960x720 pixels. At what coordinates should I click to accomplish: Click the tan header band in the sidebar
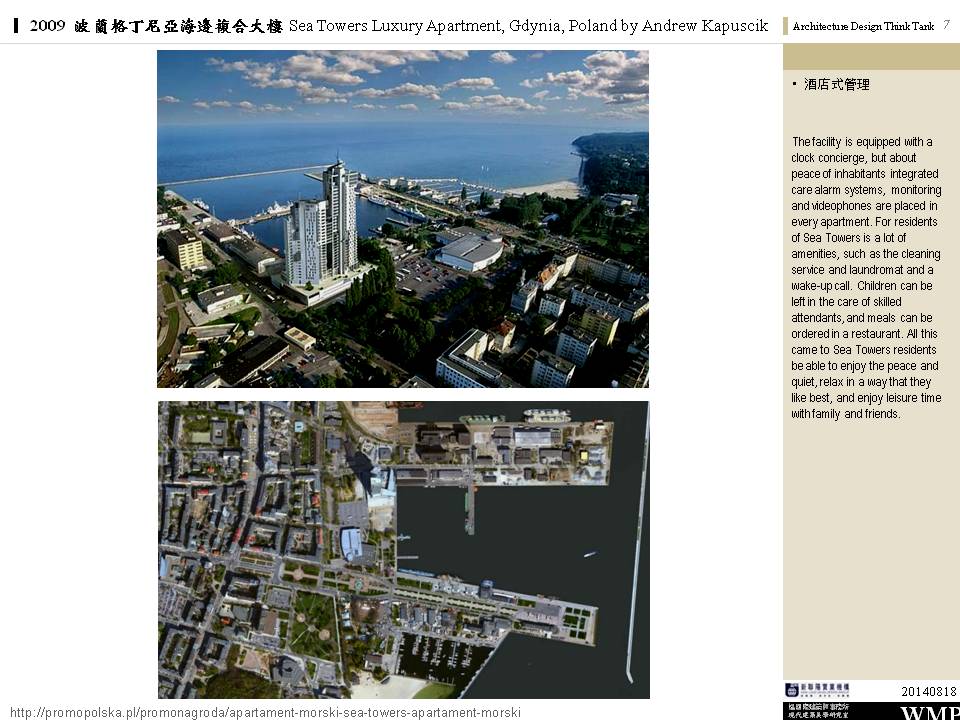[x=870, y=56]
